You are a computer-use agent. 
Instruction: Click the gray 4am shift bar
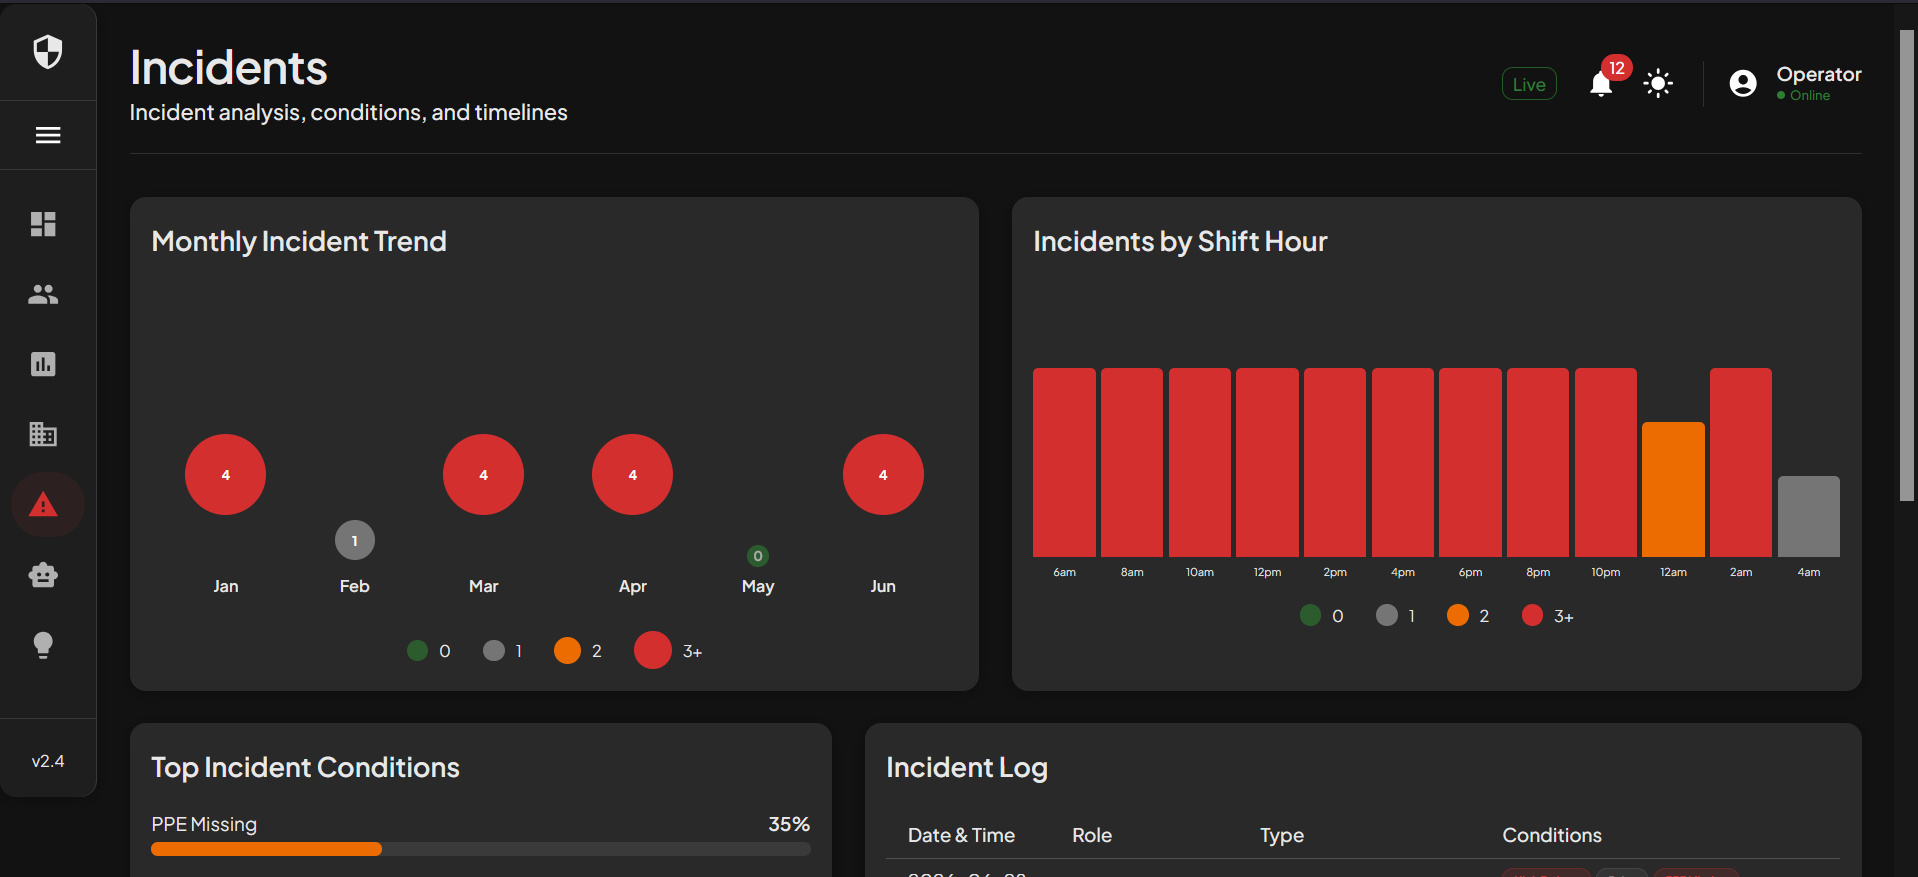click(1809, 516)
